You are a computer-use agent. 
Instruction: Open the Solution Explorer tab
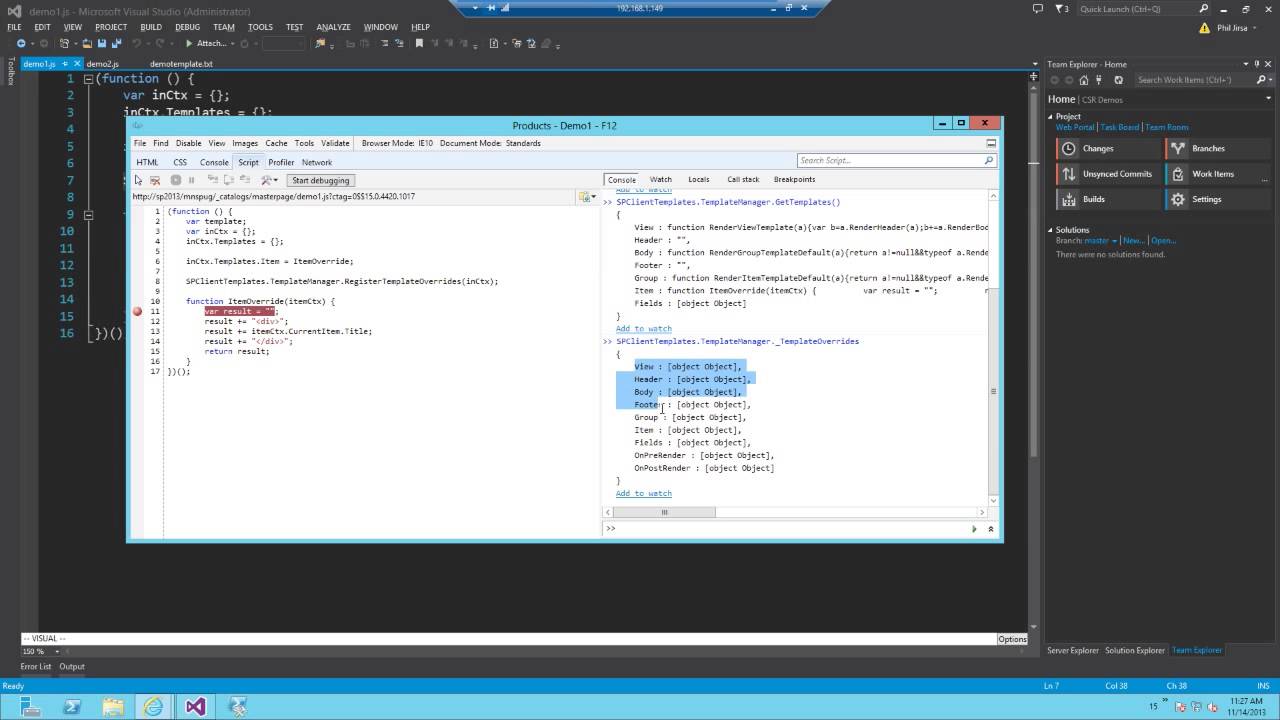click(1135, 650)
